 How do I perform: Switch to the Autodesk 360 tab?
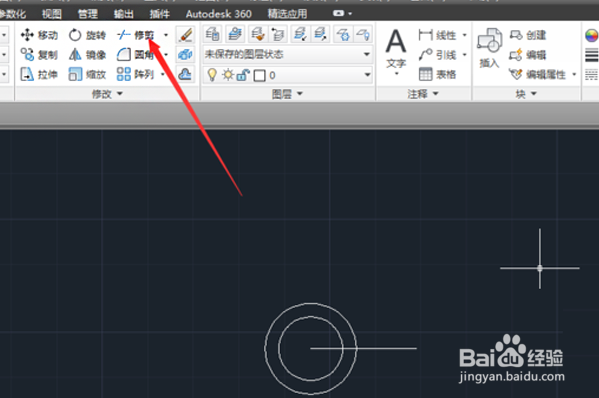[x=219, y=14]
